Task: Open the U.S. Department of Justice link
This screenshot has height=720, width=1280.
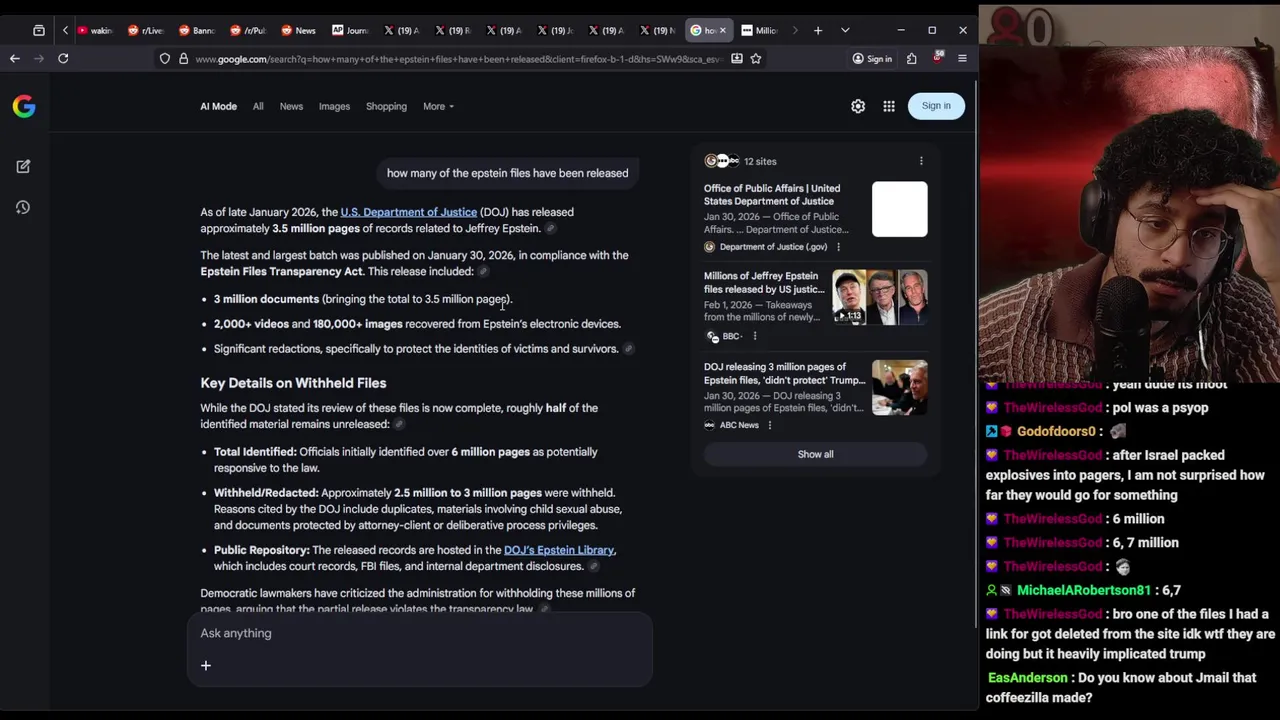Action: point(408,212)
